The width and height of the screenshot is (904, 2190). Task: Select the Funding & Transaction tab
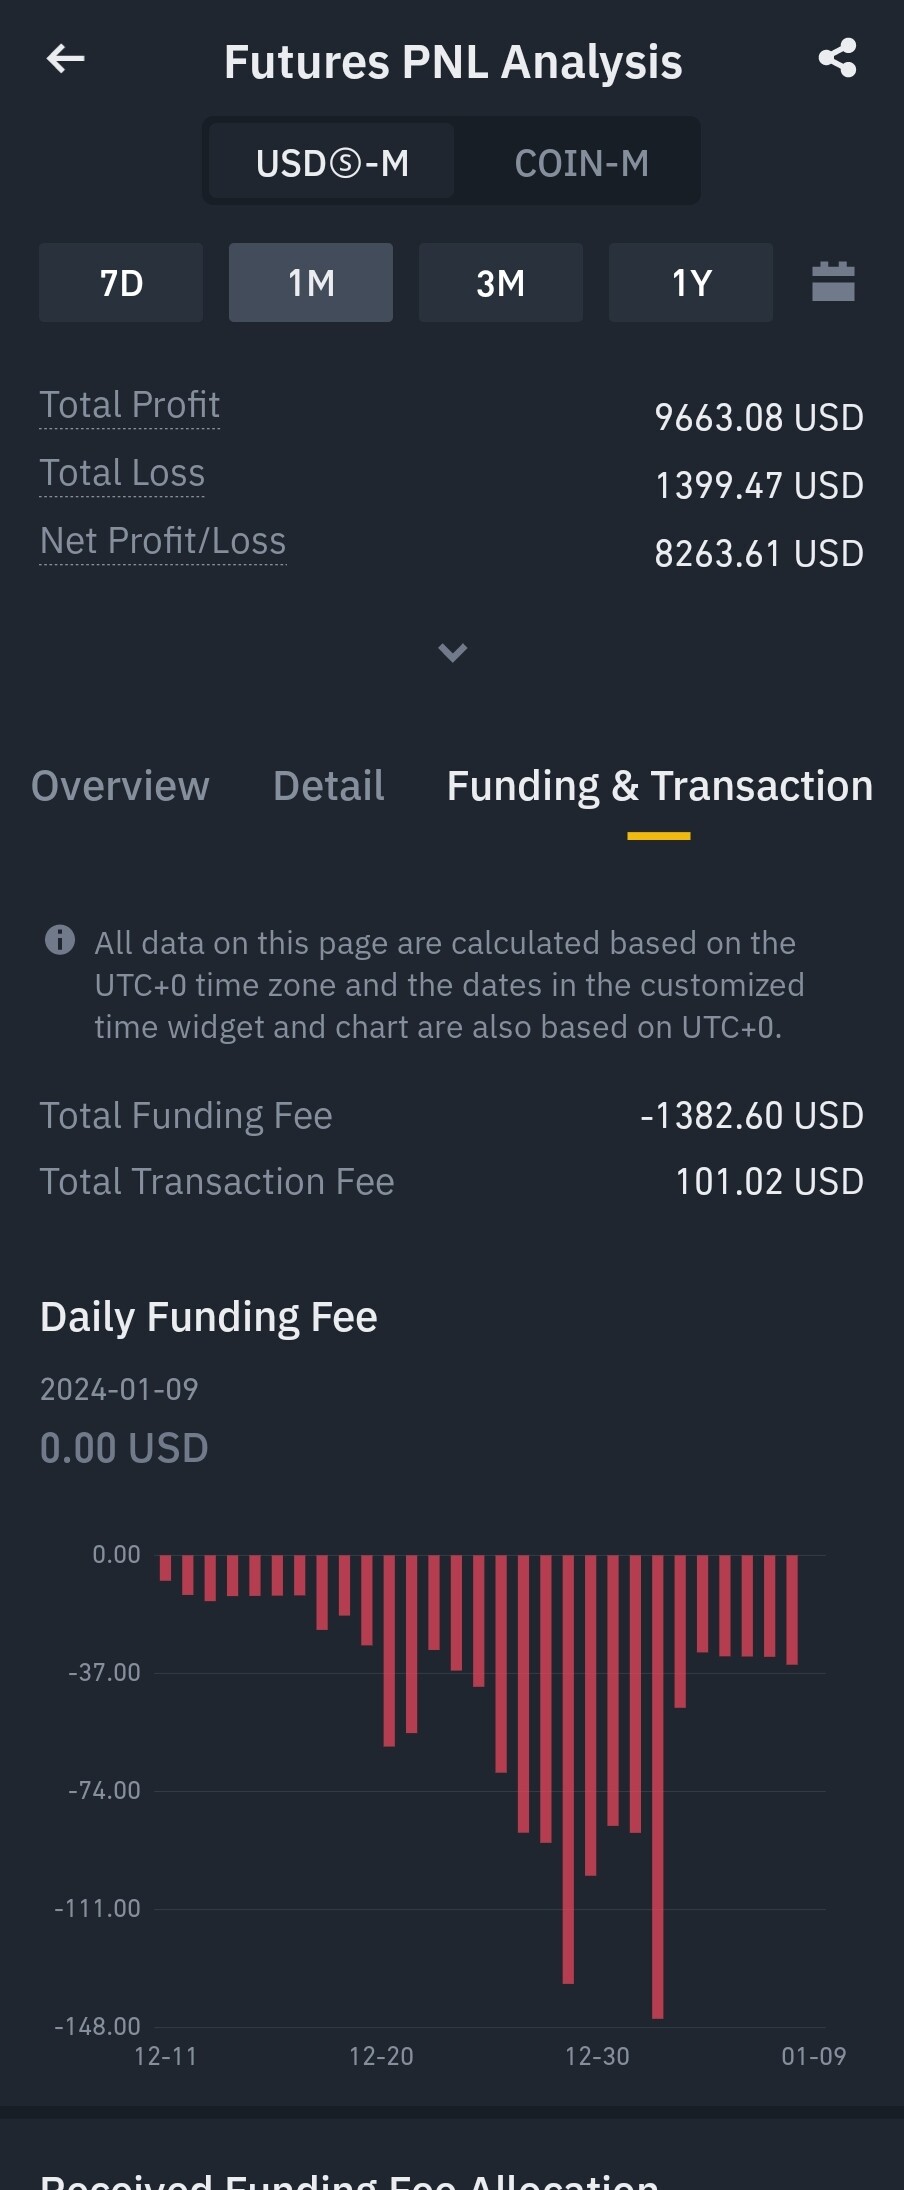point(659,786)
